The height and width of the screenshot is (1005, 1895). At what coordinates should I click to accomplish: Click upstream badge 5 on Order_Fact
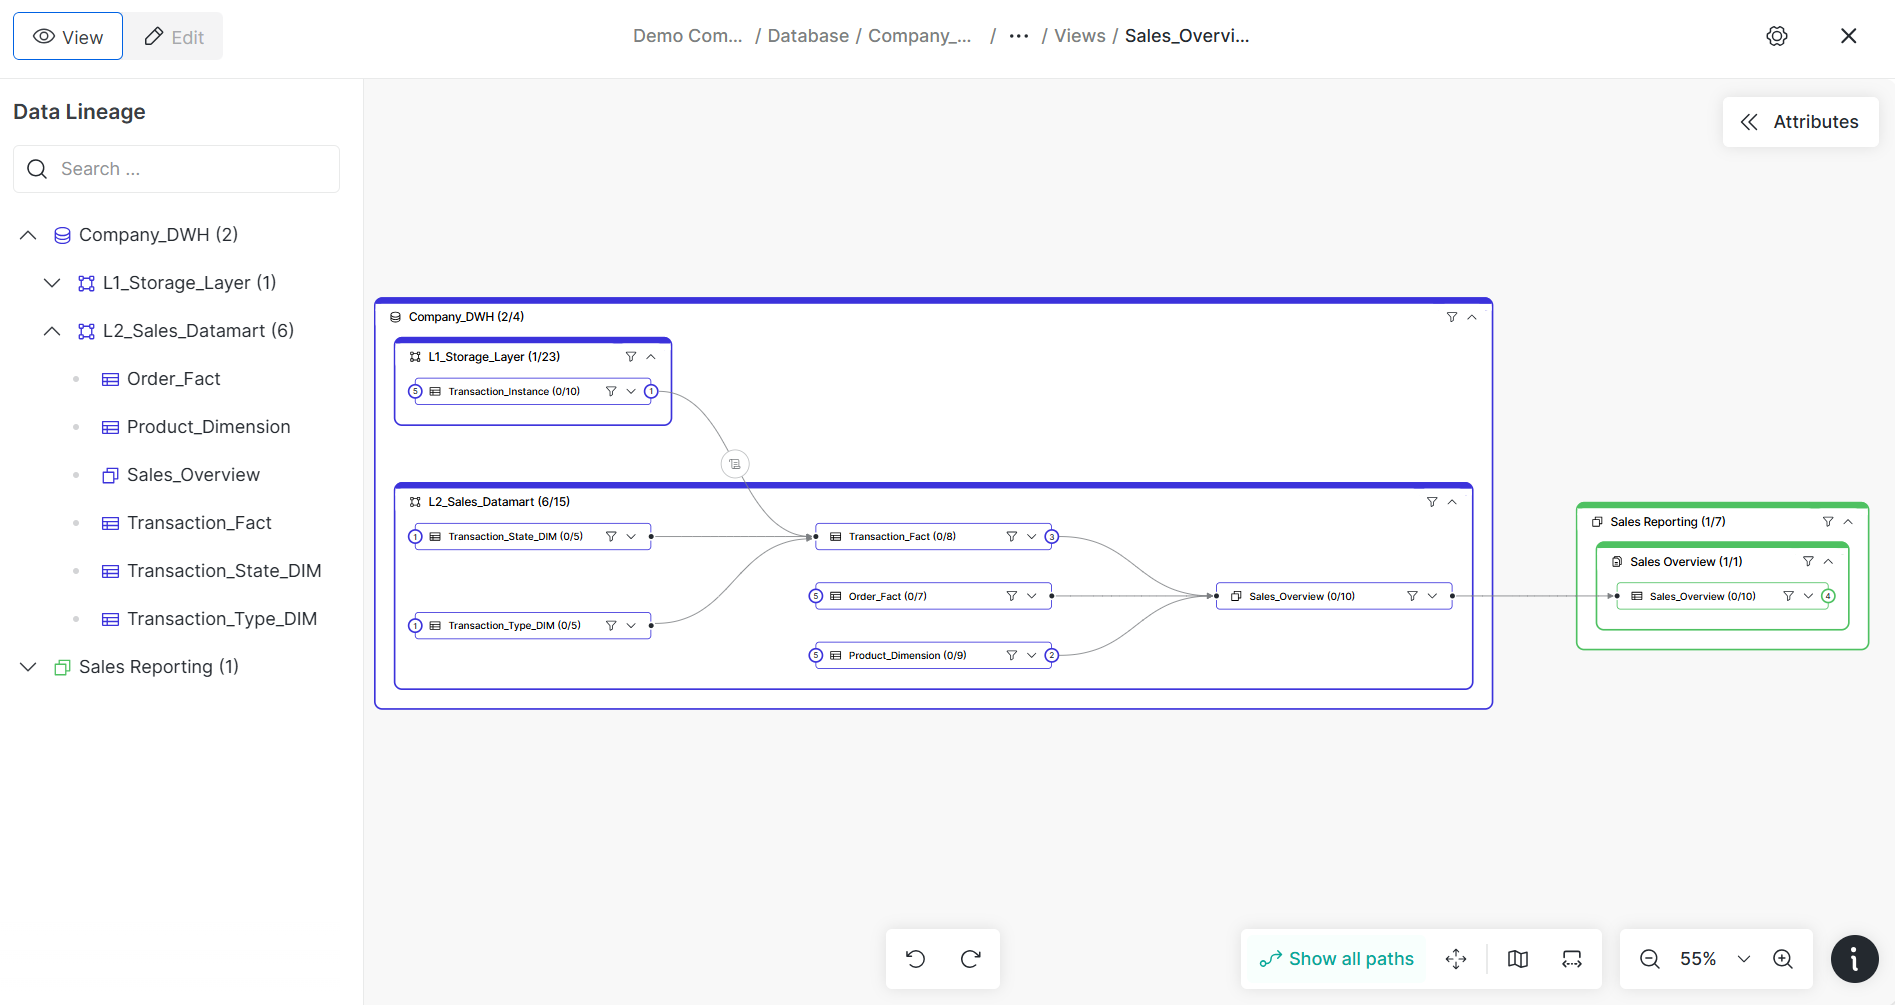[x=816, y=596]
